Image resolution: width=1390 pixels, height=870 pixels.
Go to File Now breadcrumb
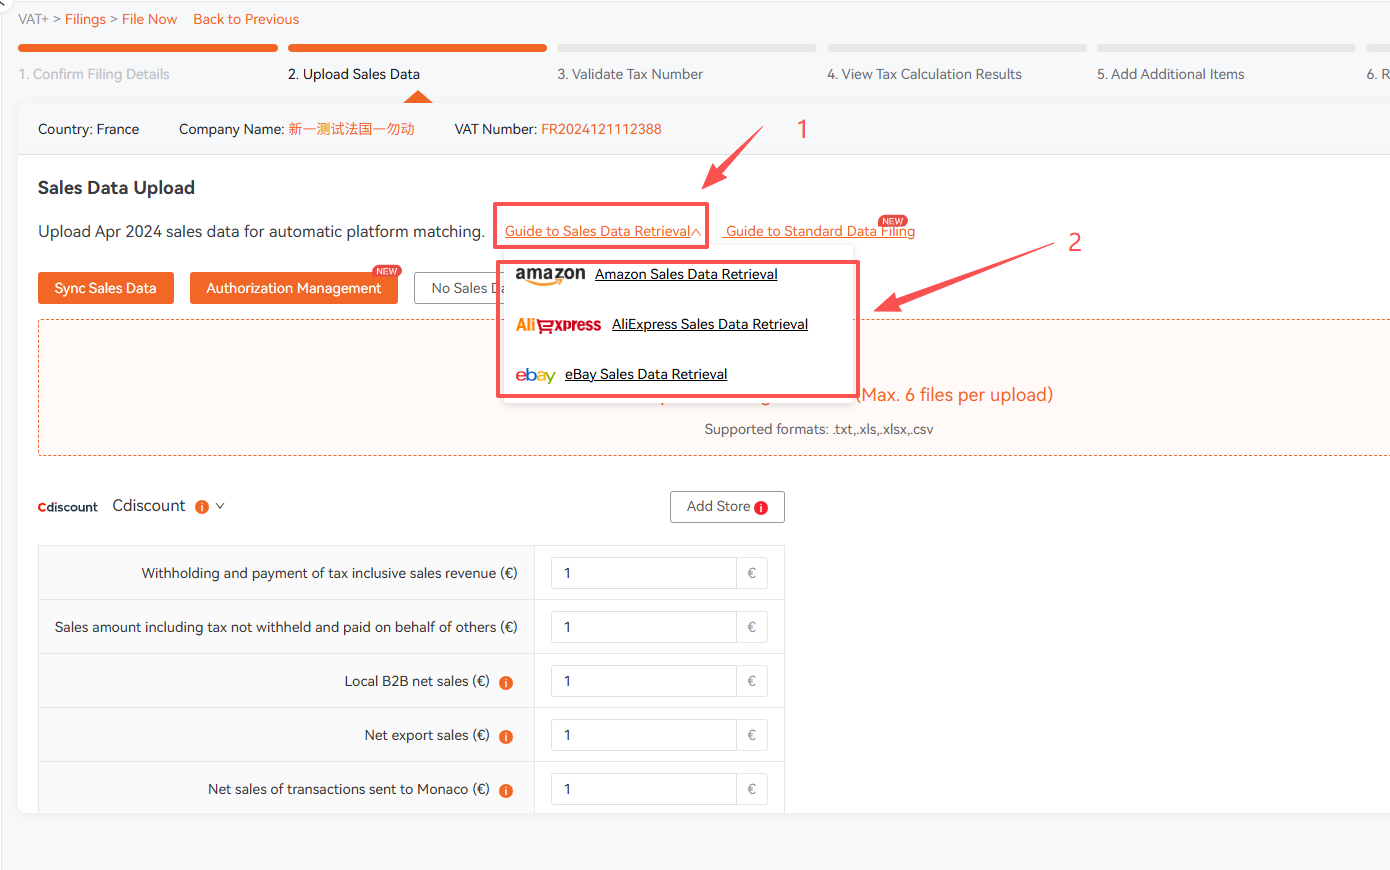point(149,19)
